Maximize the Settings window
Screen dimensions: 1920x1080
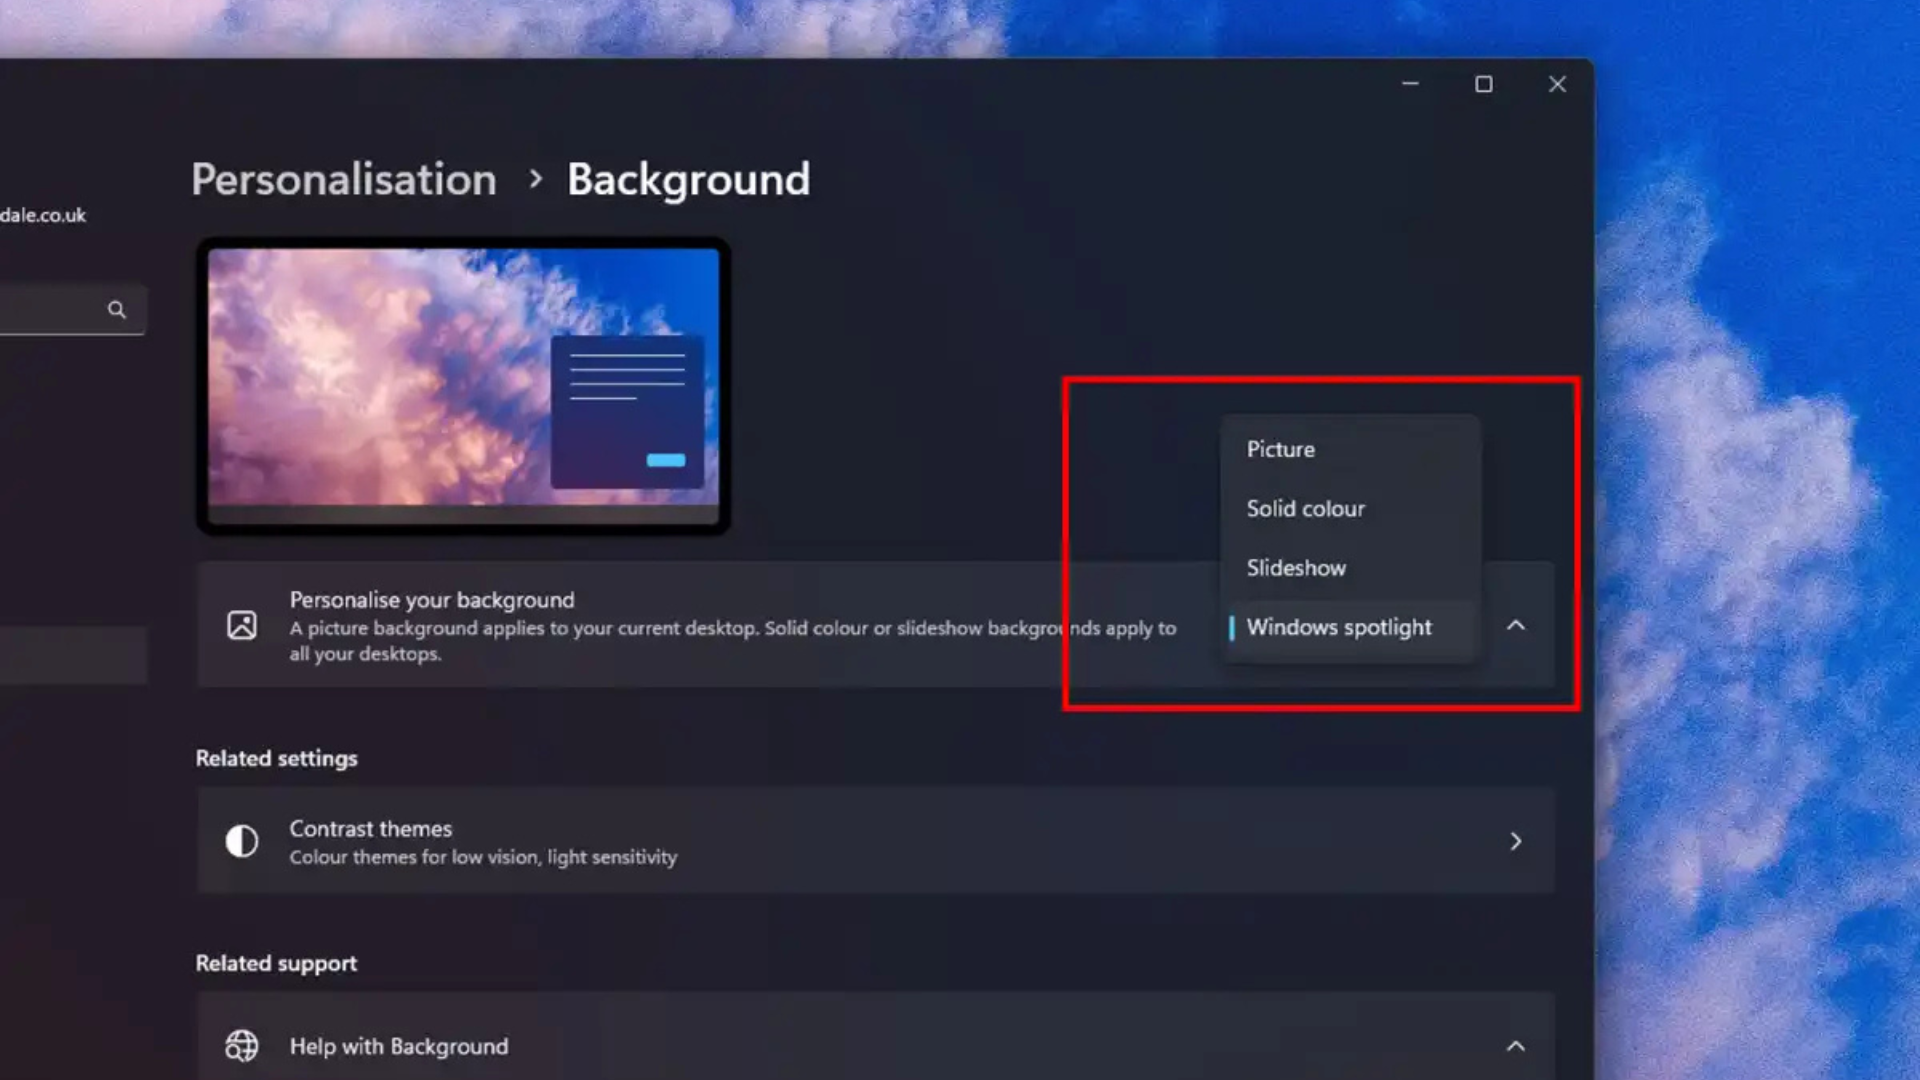point(1484,84)
